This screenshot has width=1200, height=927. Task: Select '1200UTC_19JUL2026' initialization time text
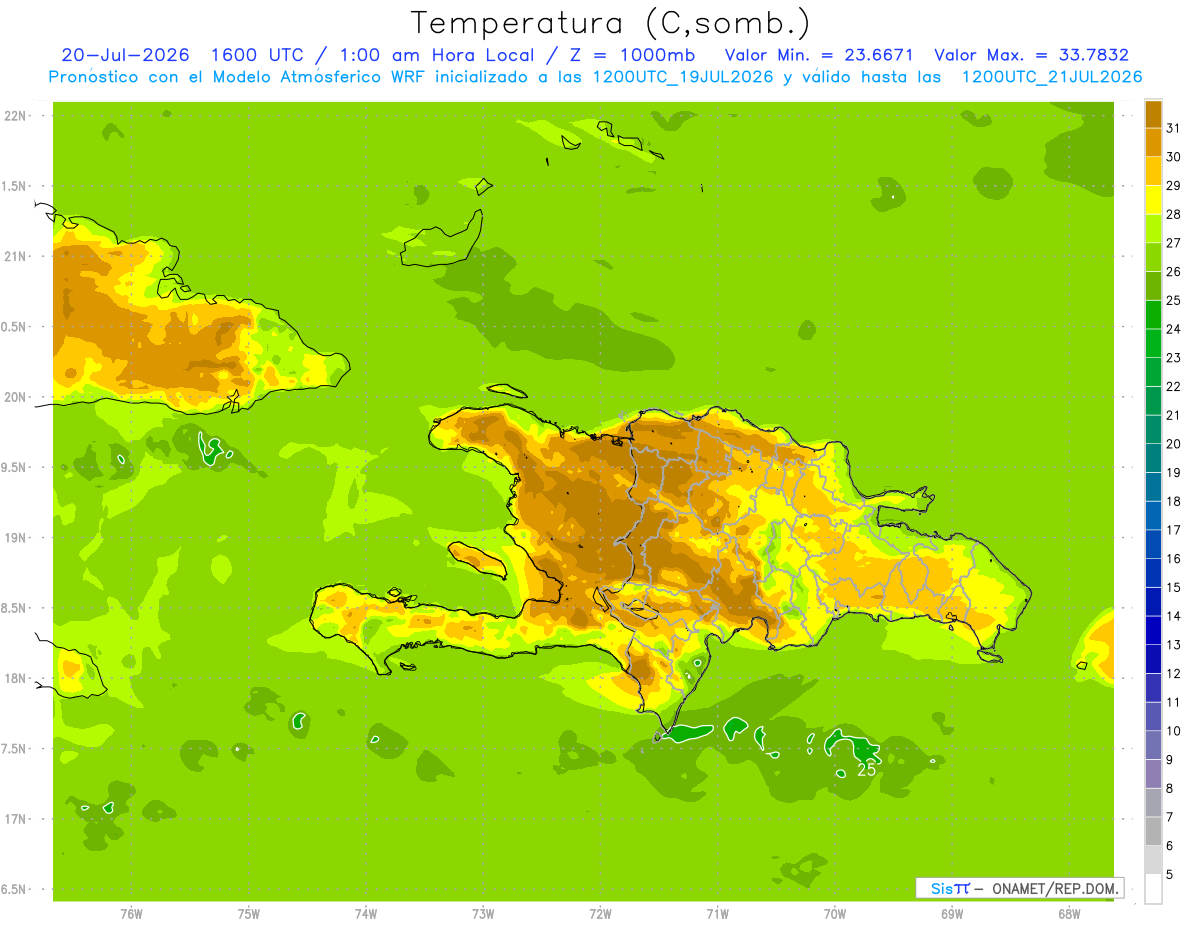[x=683, y=77]
